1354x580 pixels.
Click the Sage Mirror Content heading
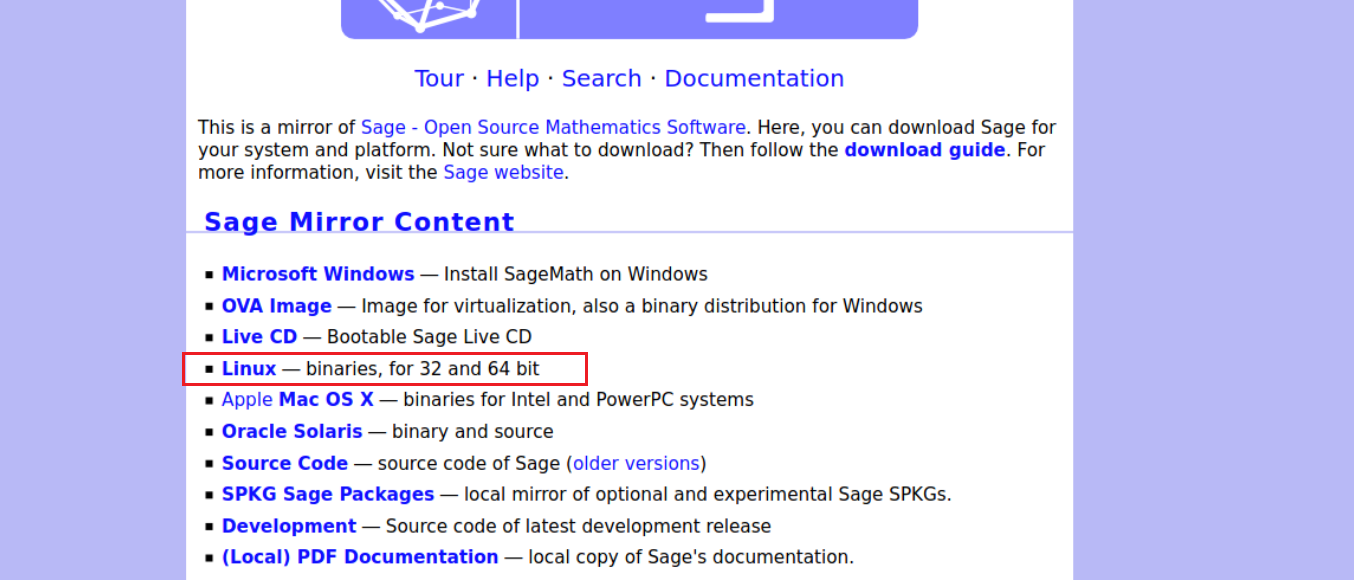[359, 222]
